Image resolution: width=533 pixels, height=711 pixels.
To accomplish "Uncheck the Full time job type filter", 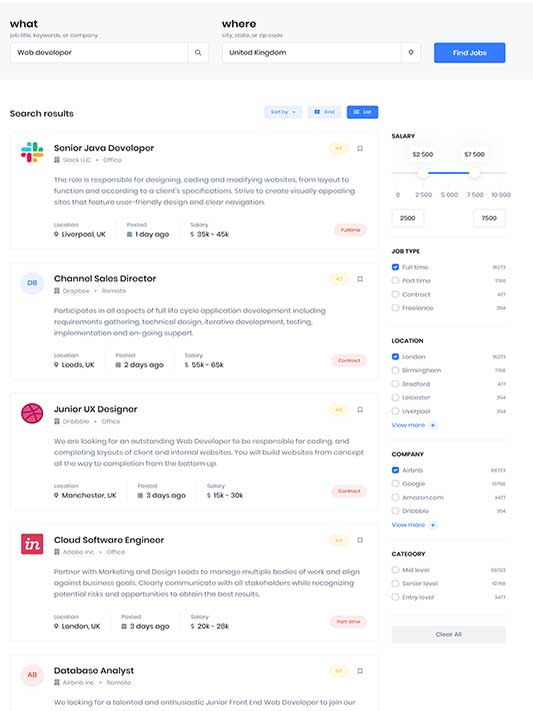I will (x=395, y=267).
